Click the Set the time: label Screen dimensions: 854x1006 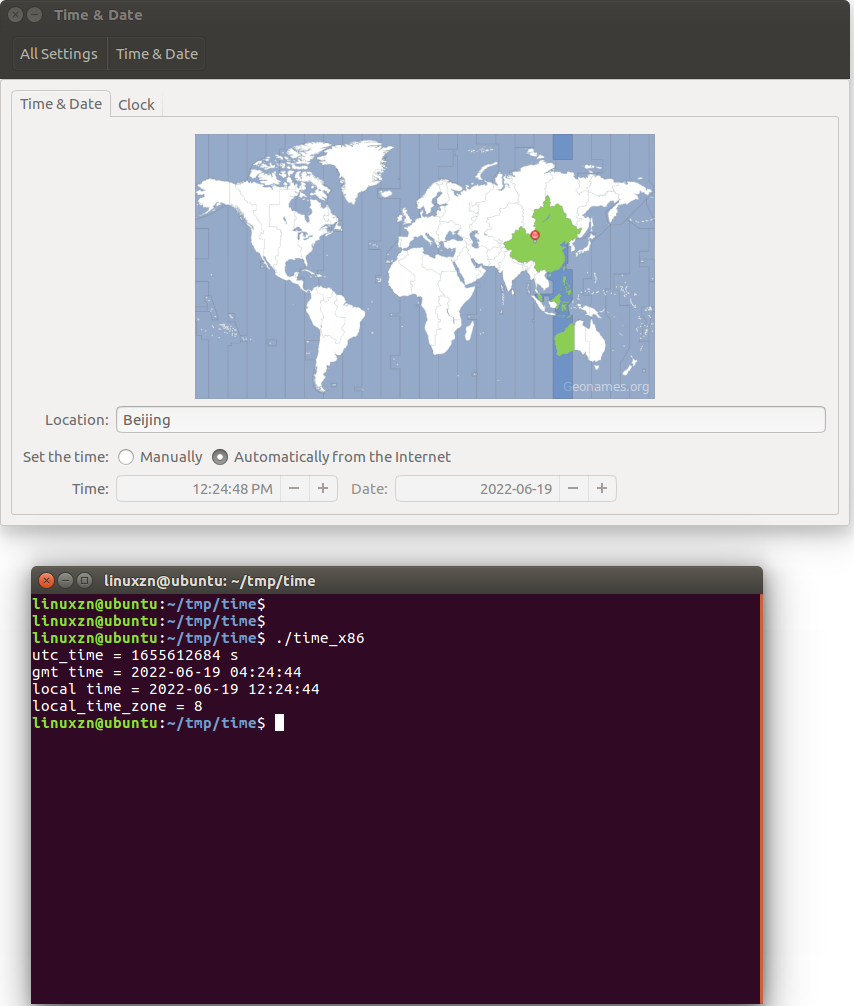click(x=66, y=457)
